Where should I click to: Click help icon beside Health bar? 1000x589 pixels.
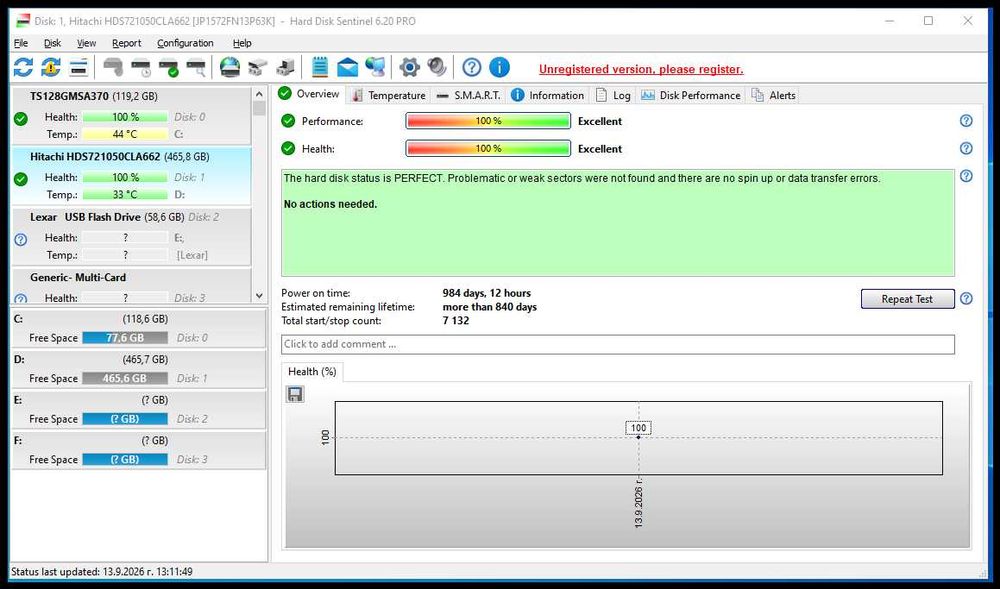(x=966, y=148)
